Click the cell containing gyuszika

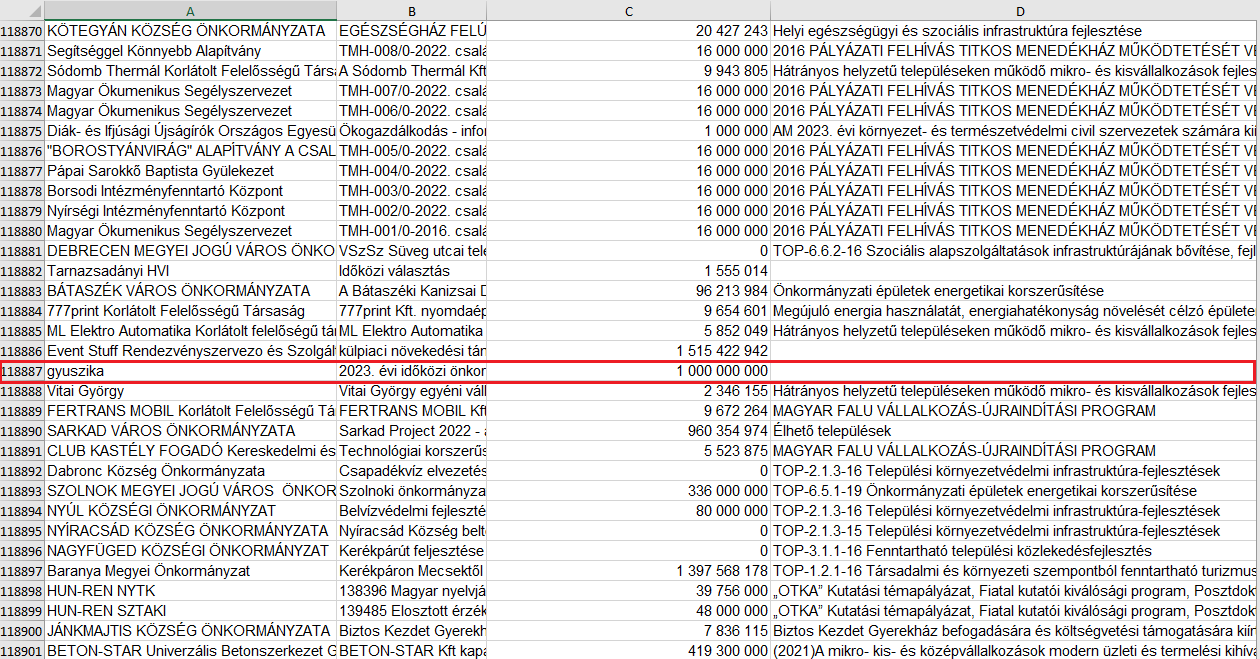(190, 371)
